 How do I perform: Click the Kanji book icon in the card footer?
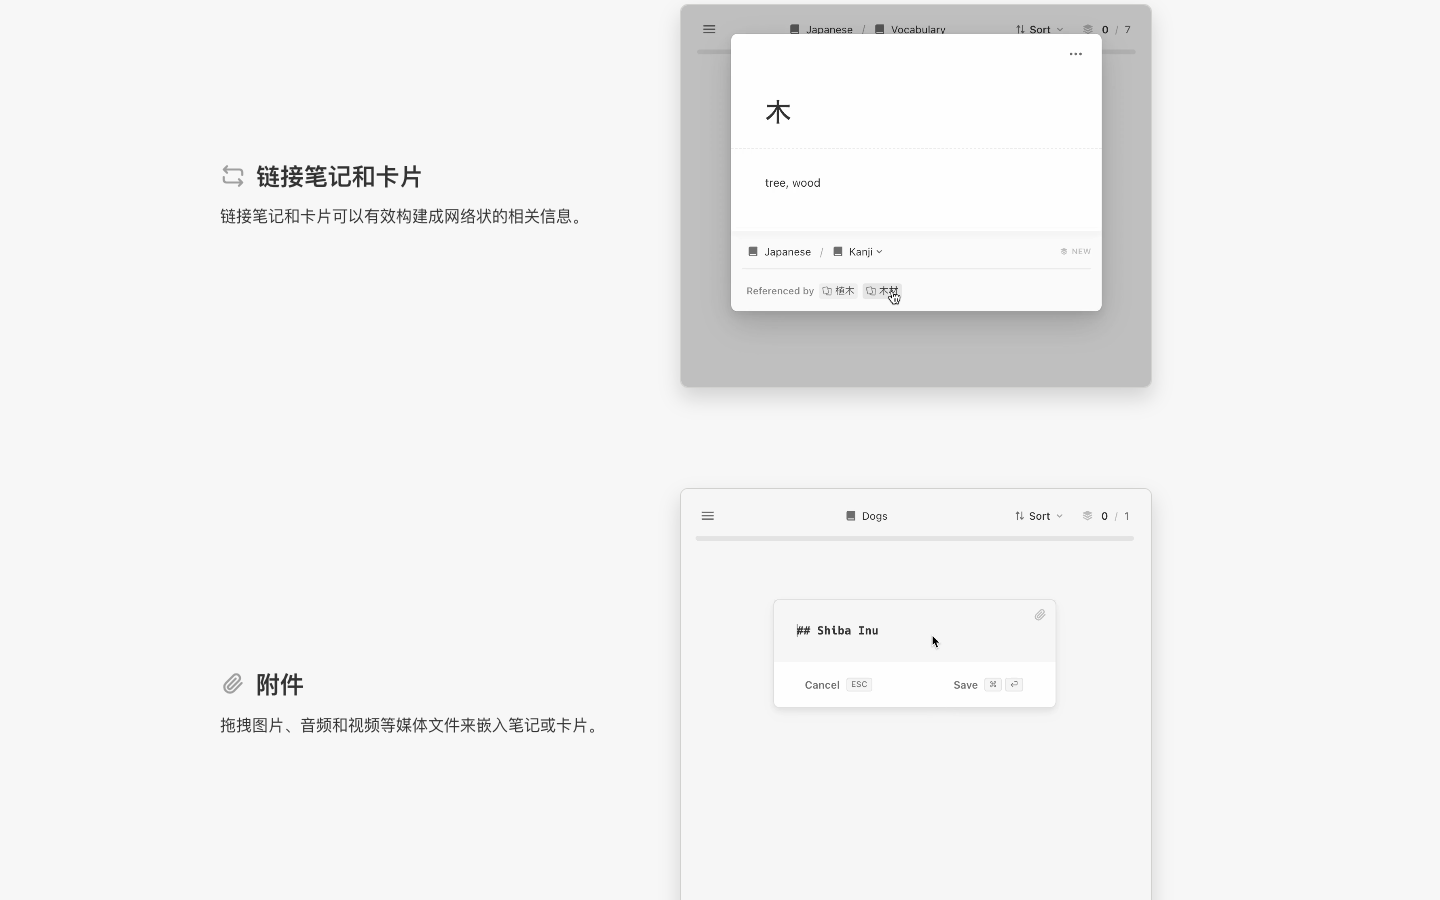point(837,252)
